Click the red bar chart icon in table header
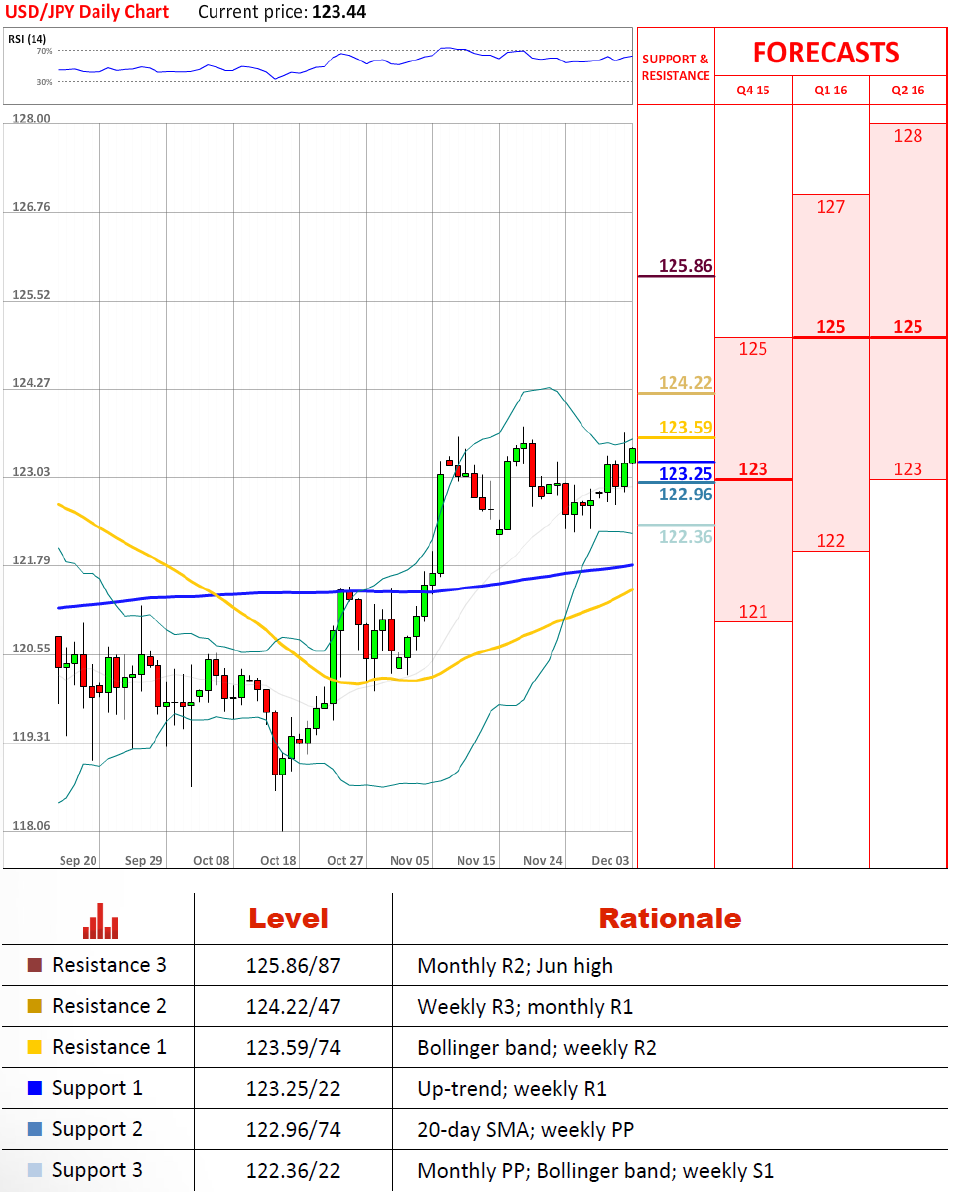 [x=100, y=921]
